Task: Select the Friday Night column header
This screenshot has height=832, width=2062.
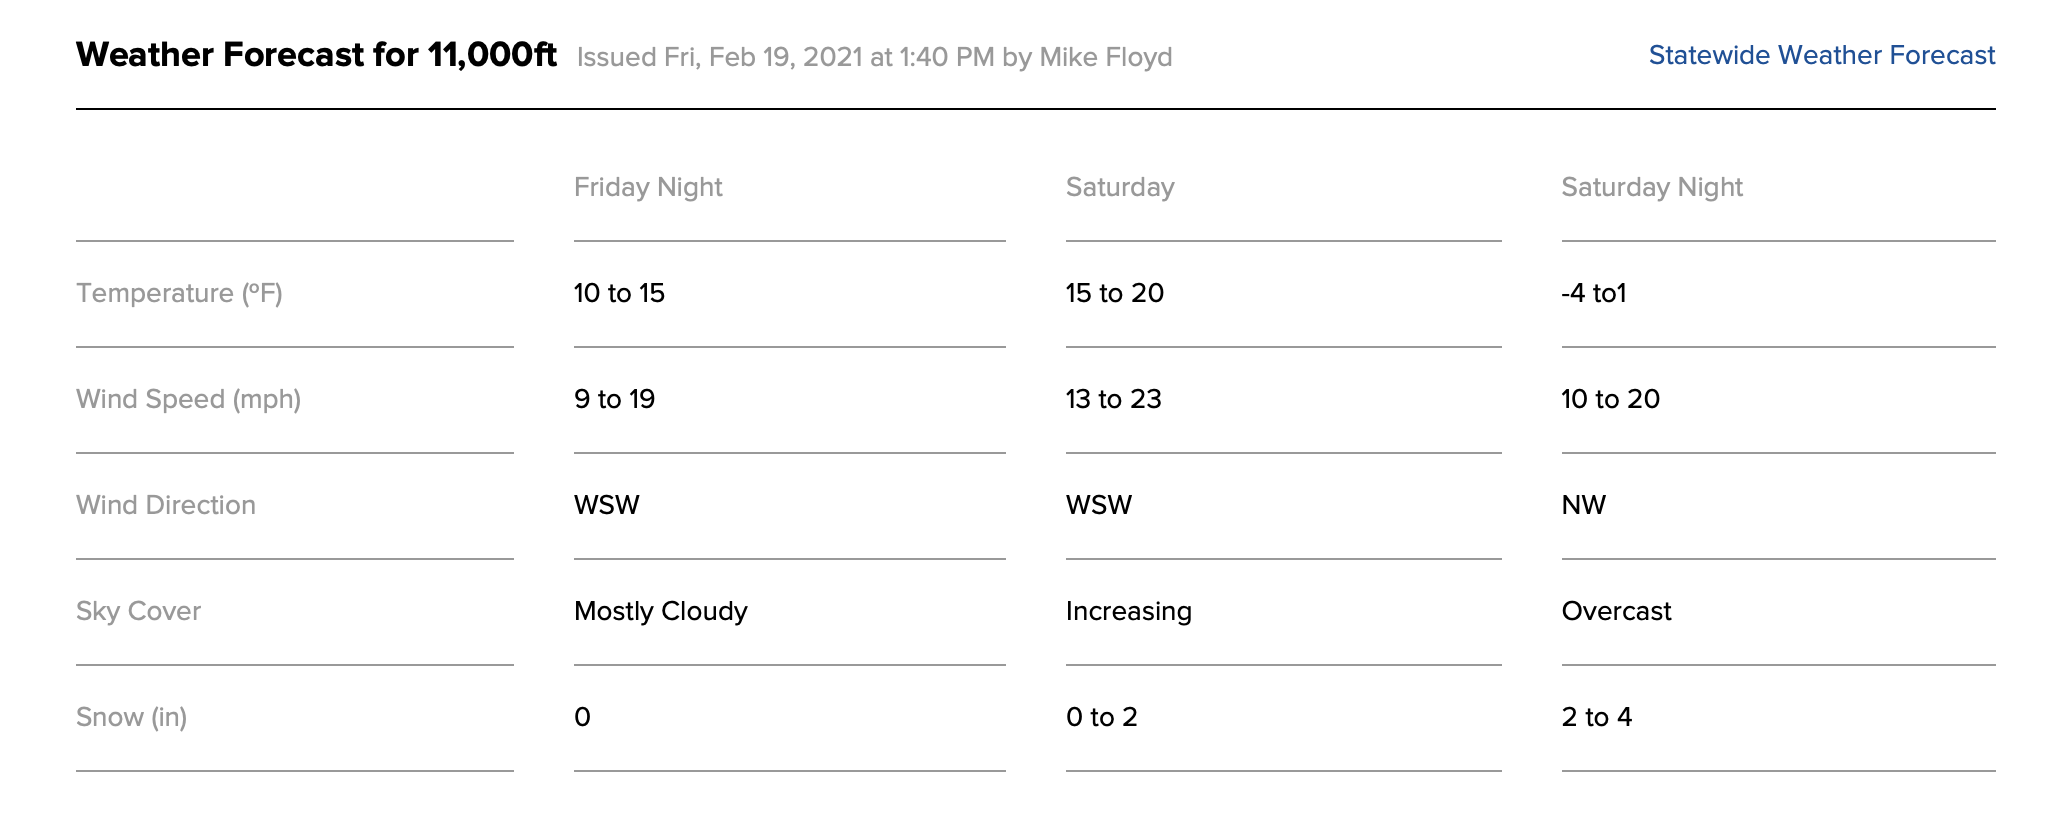Action: [x=648, y=187]
